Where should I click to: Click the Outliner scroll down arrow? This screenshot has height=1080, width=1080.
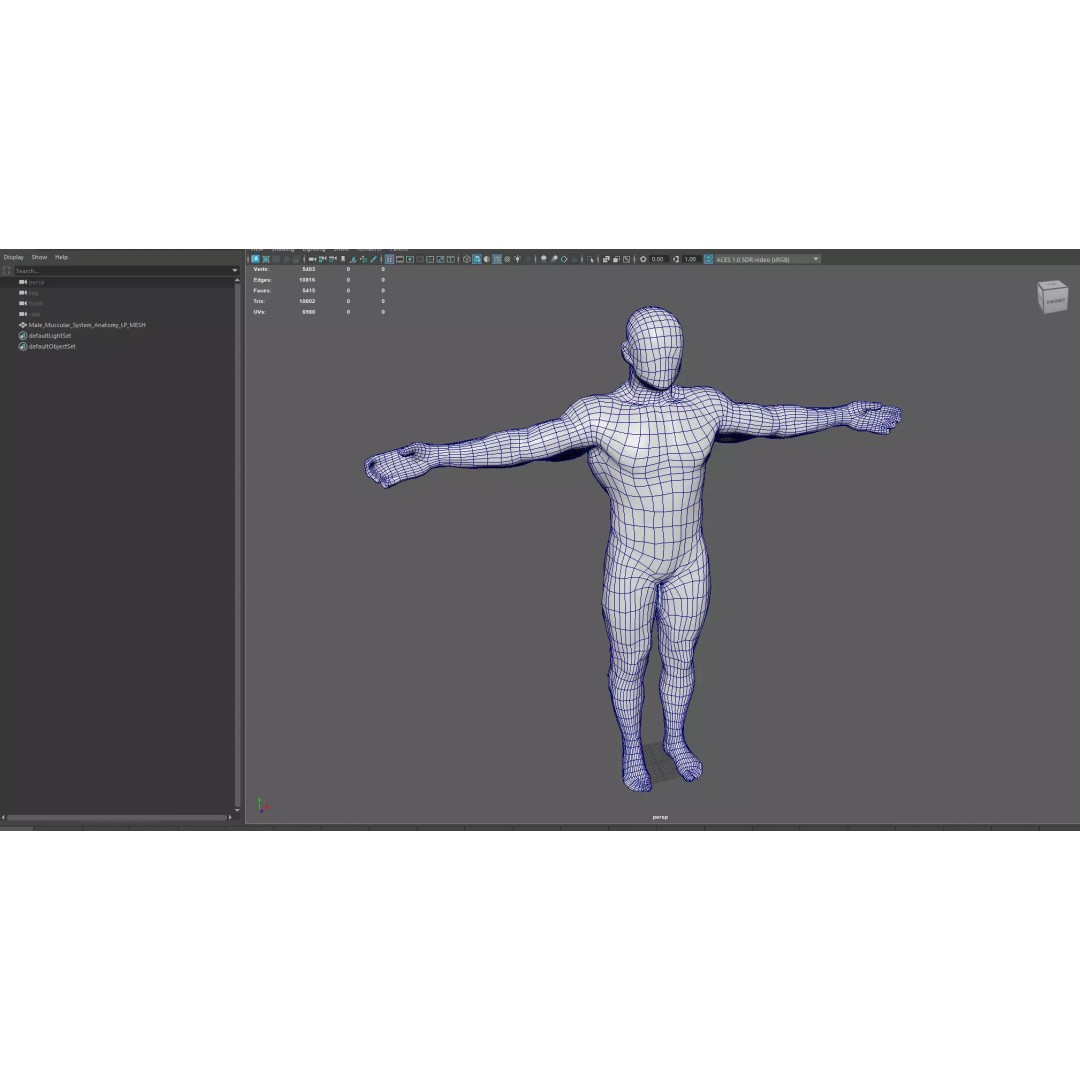click(238, 810)
